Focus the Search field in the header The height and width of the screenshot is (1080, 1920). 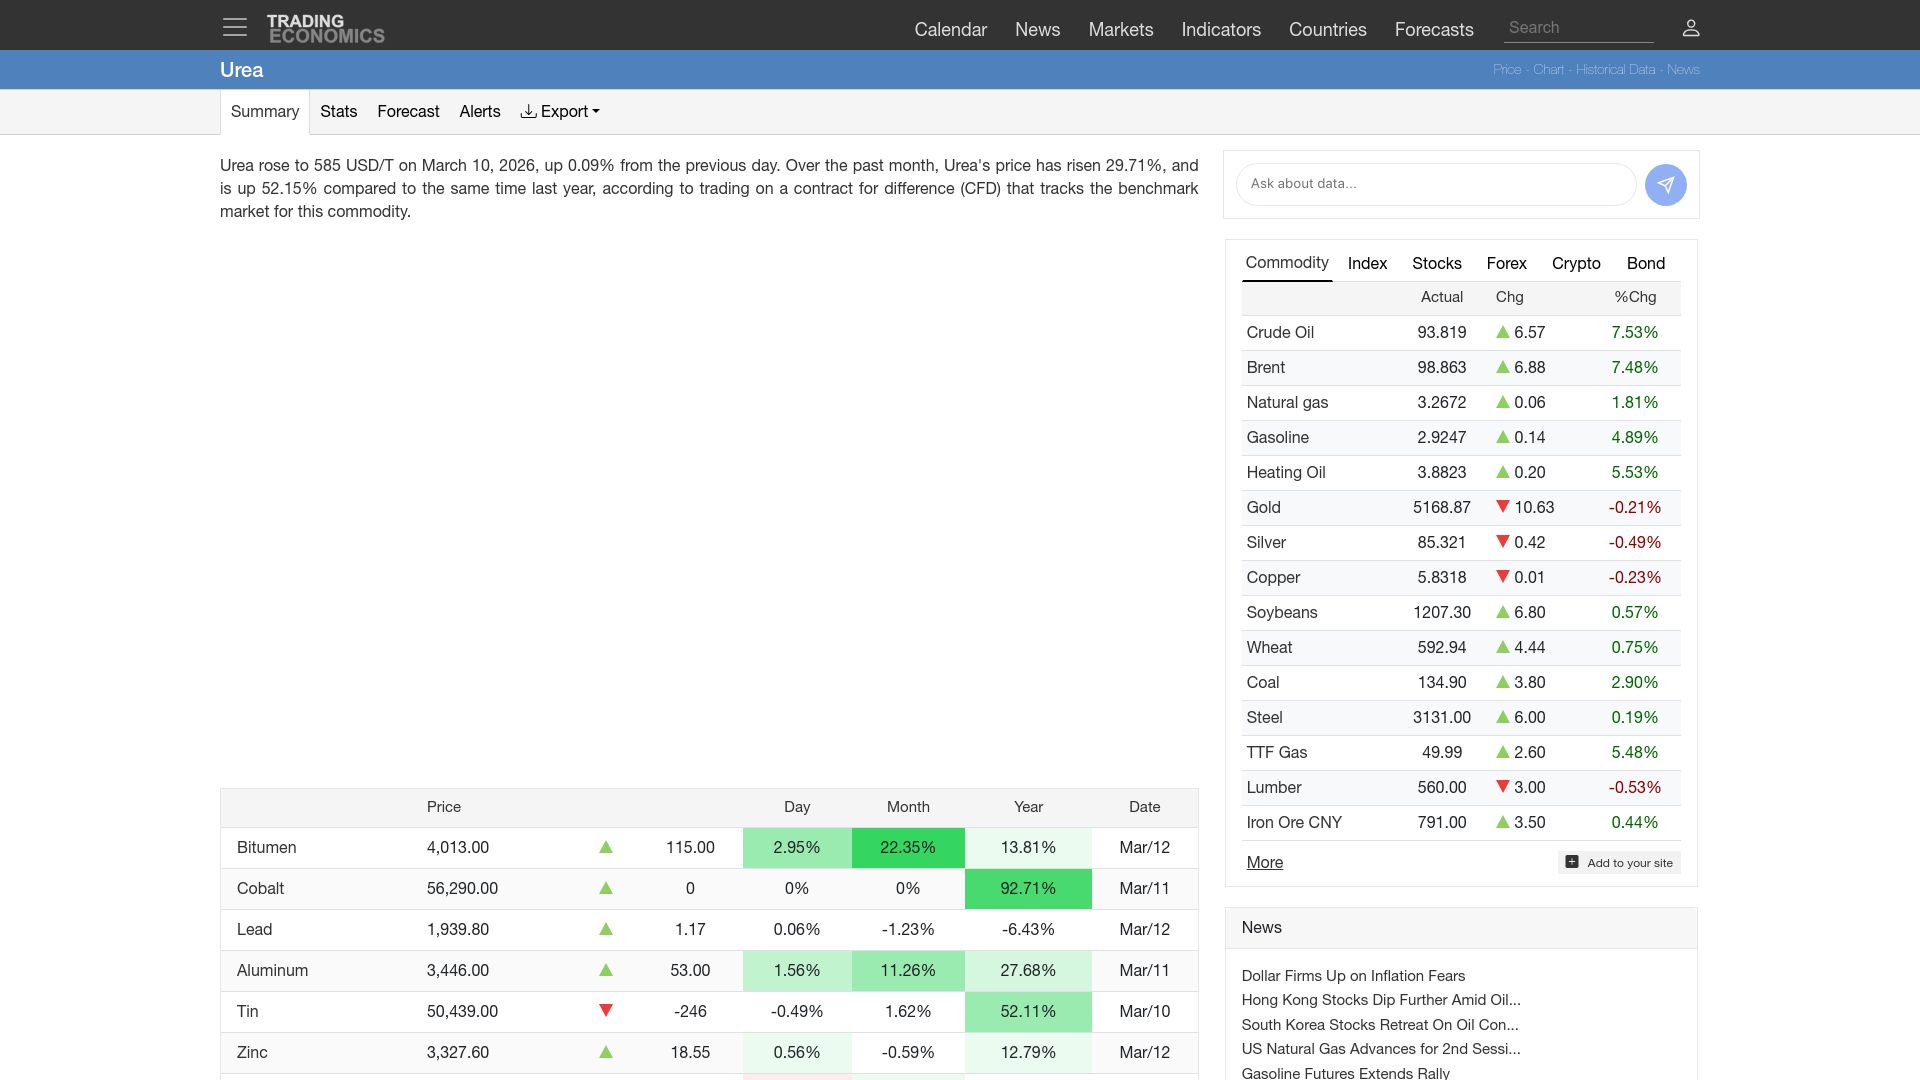click(x=1578, y=28)
